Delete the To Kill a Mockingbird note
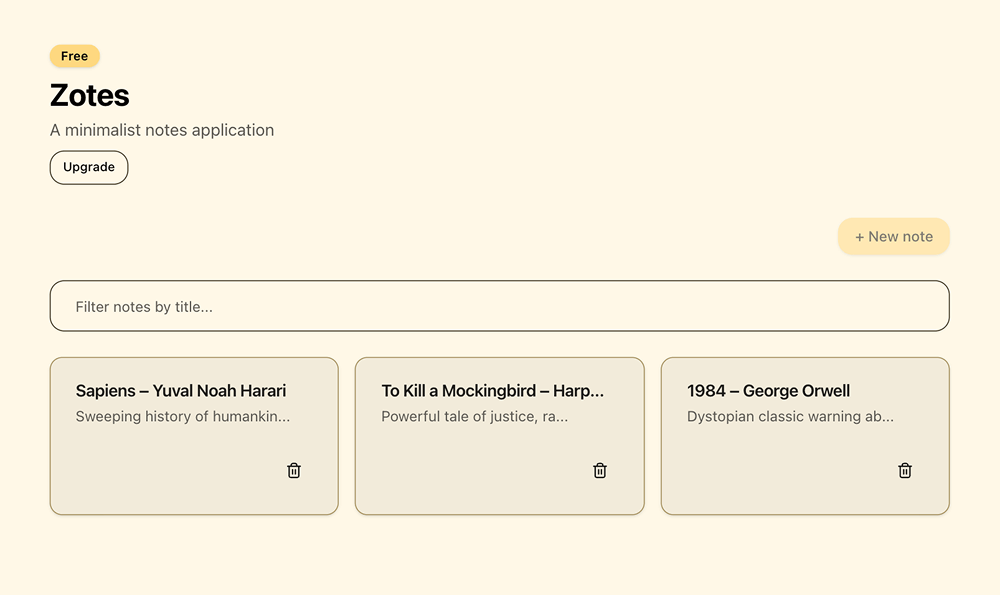 click(x=599, y=470)
